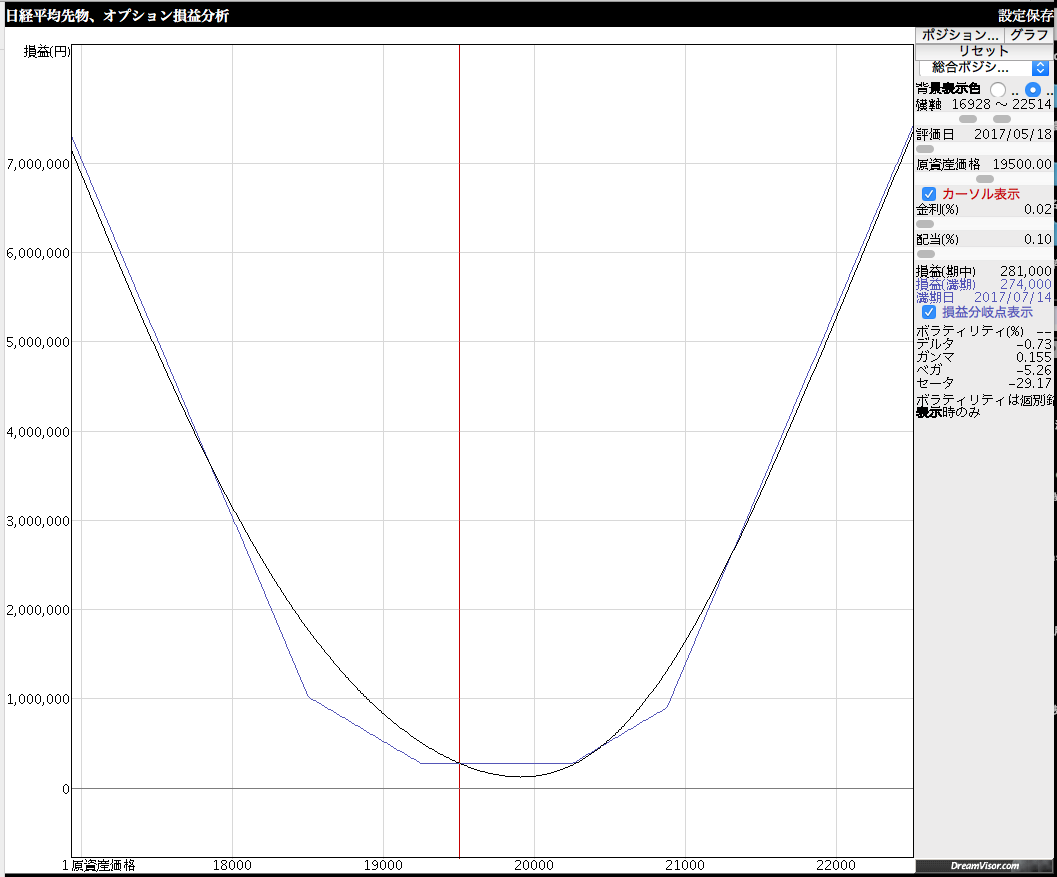This screenshot has width=1057, height=877.
Task: Click the 原資産価格 slider handle
Action: coord(985,179)
